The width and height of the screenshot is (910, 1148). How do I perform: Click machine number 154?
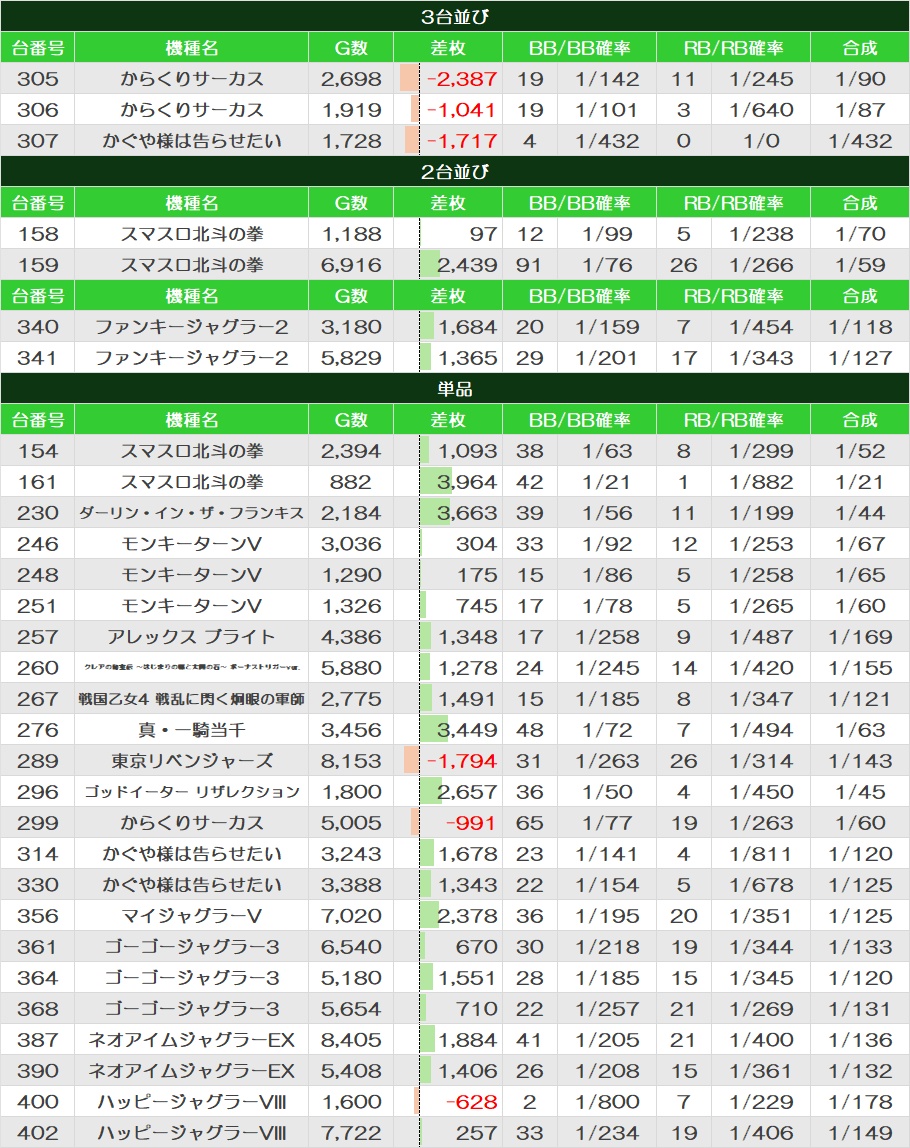38,451
